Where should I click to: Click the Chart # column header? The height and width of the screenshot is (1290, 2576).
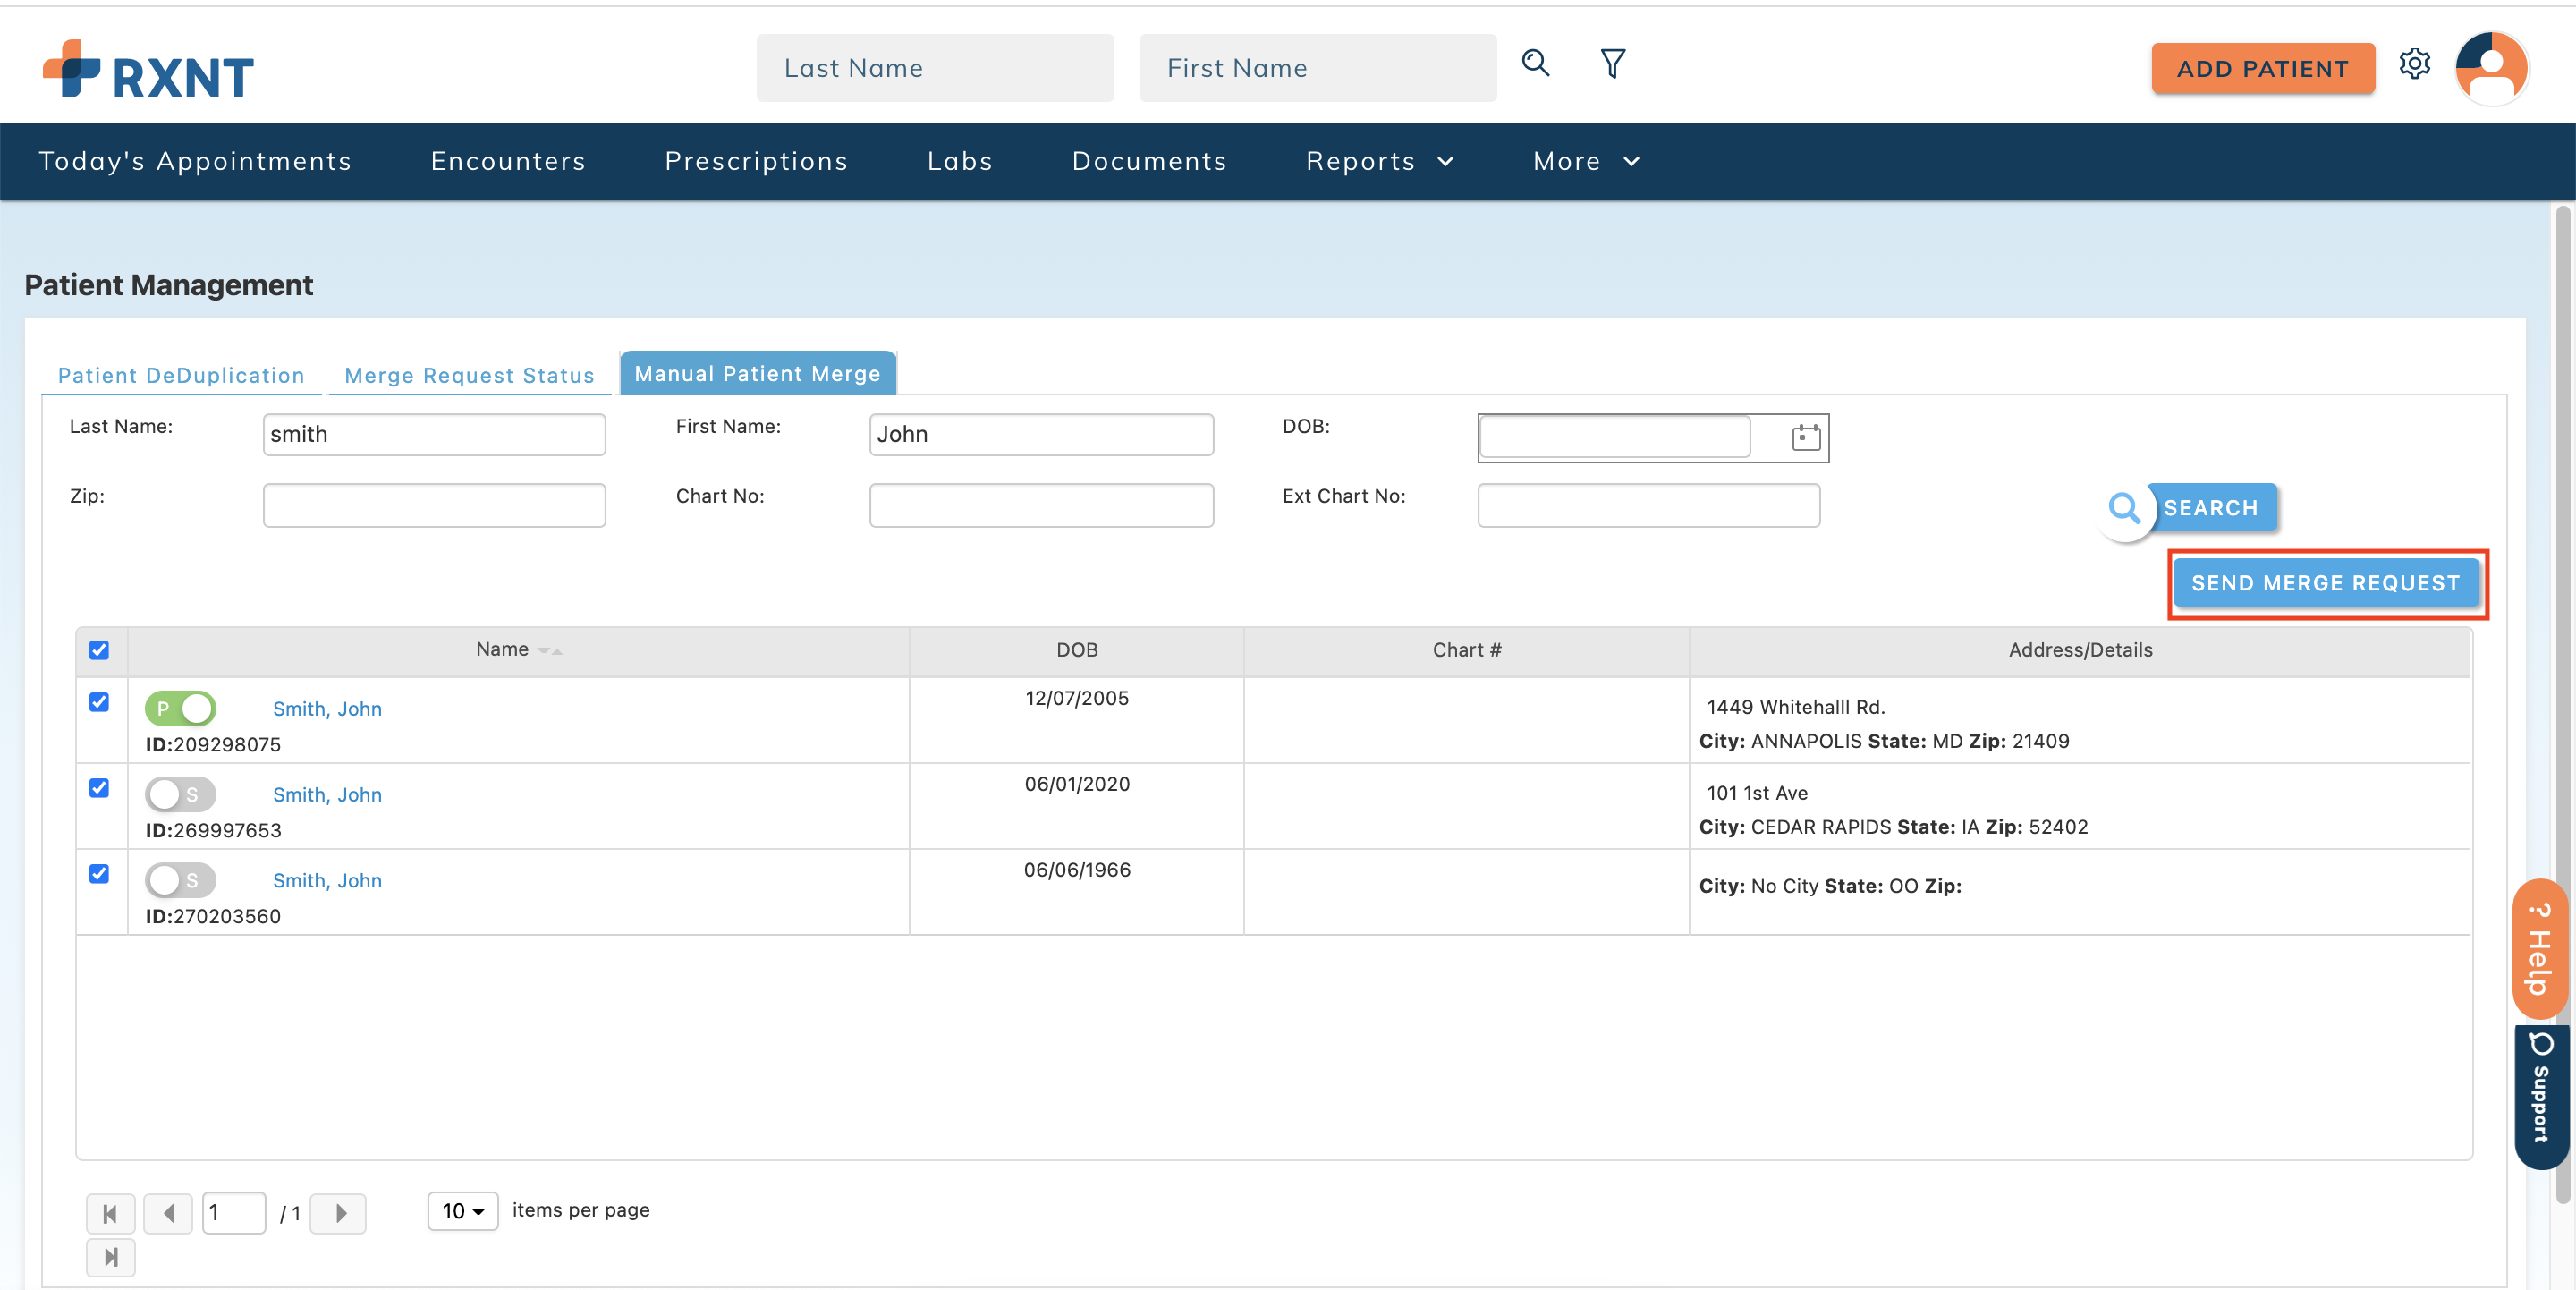pos(1466,650)
